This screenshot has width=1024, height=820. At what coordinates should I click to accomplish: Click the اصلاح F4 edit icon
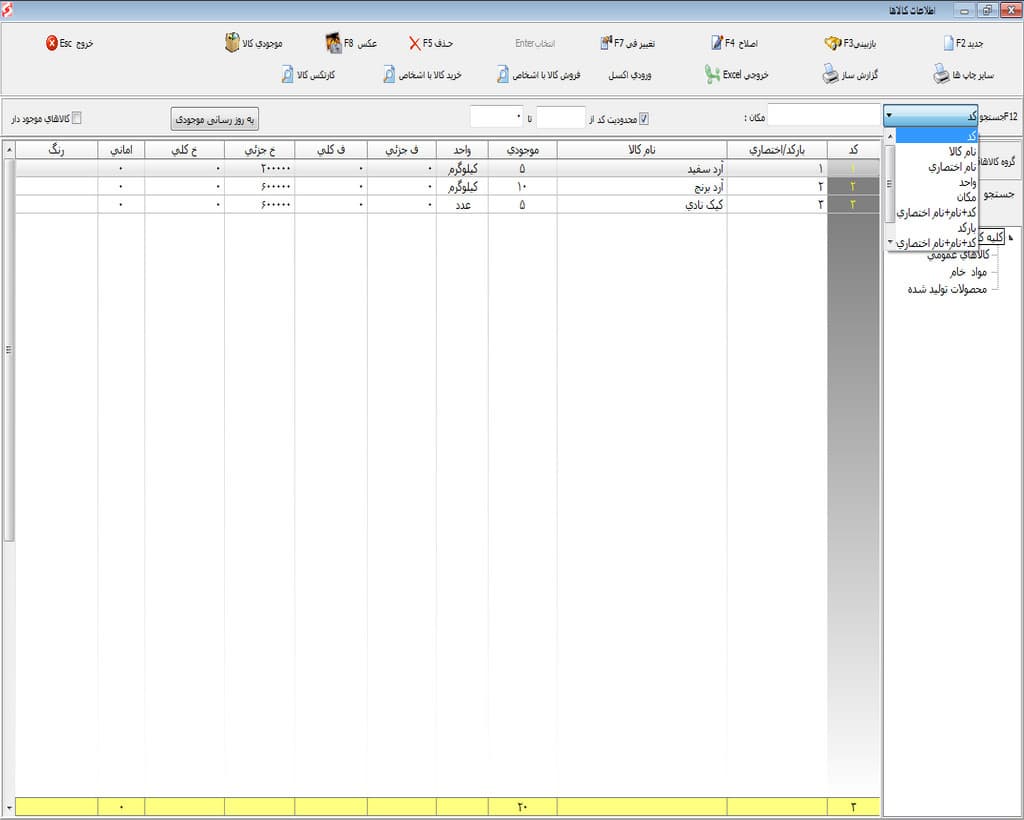click(717, 44)
